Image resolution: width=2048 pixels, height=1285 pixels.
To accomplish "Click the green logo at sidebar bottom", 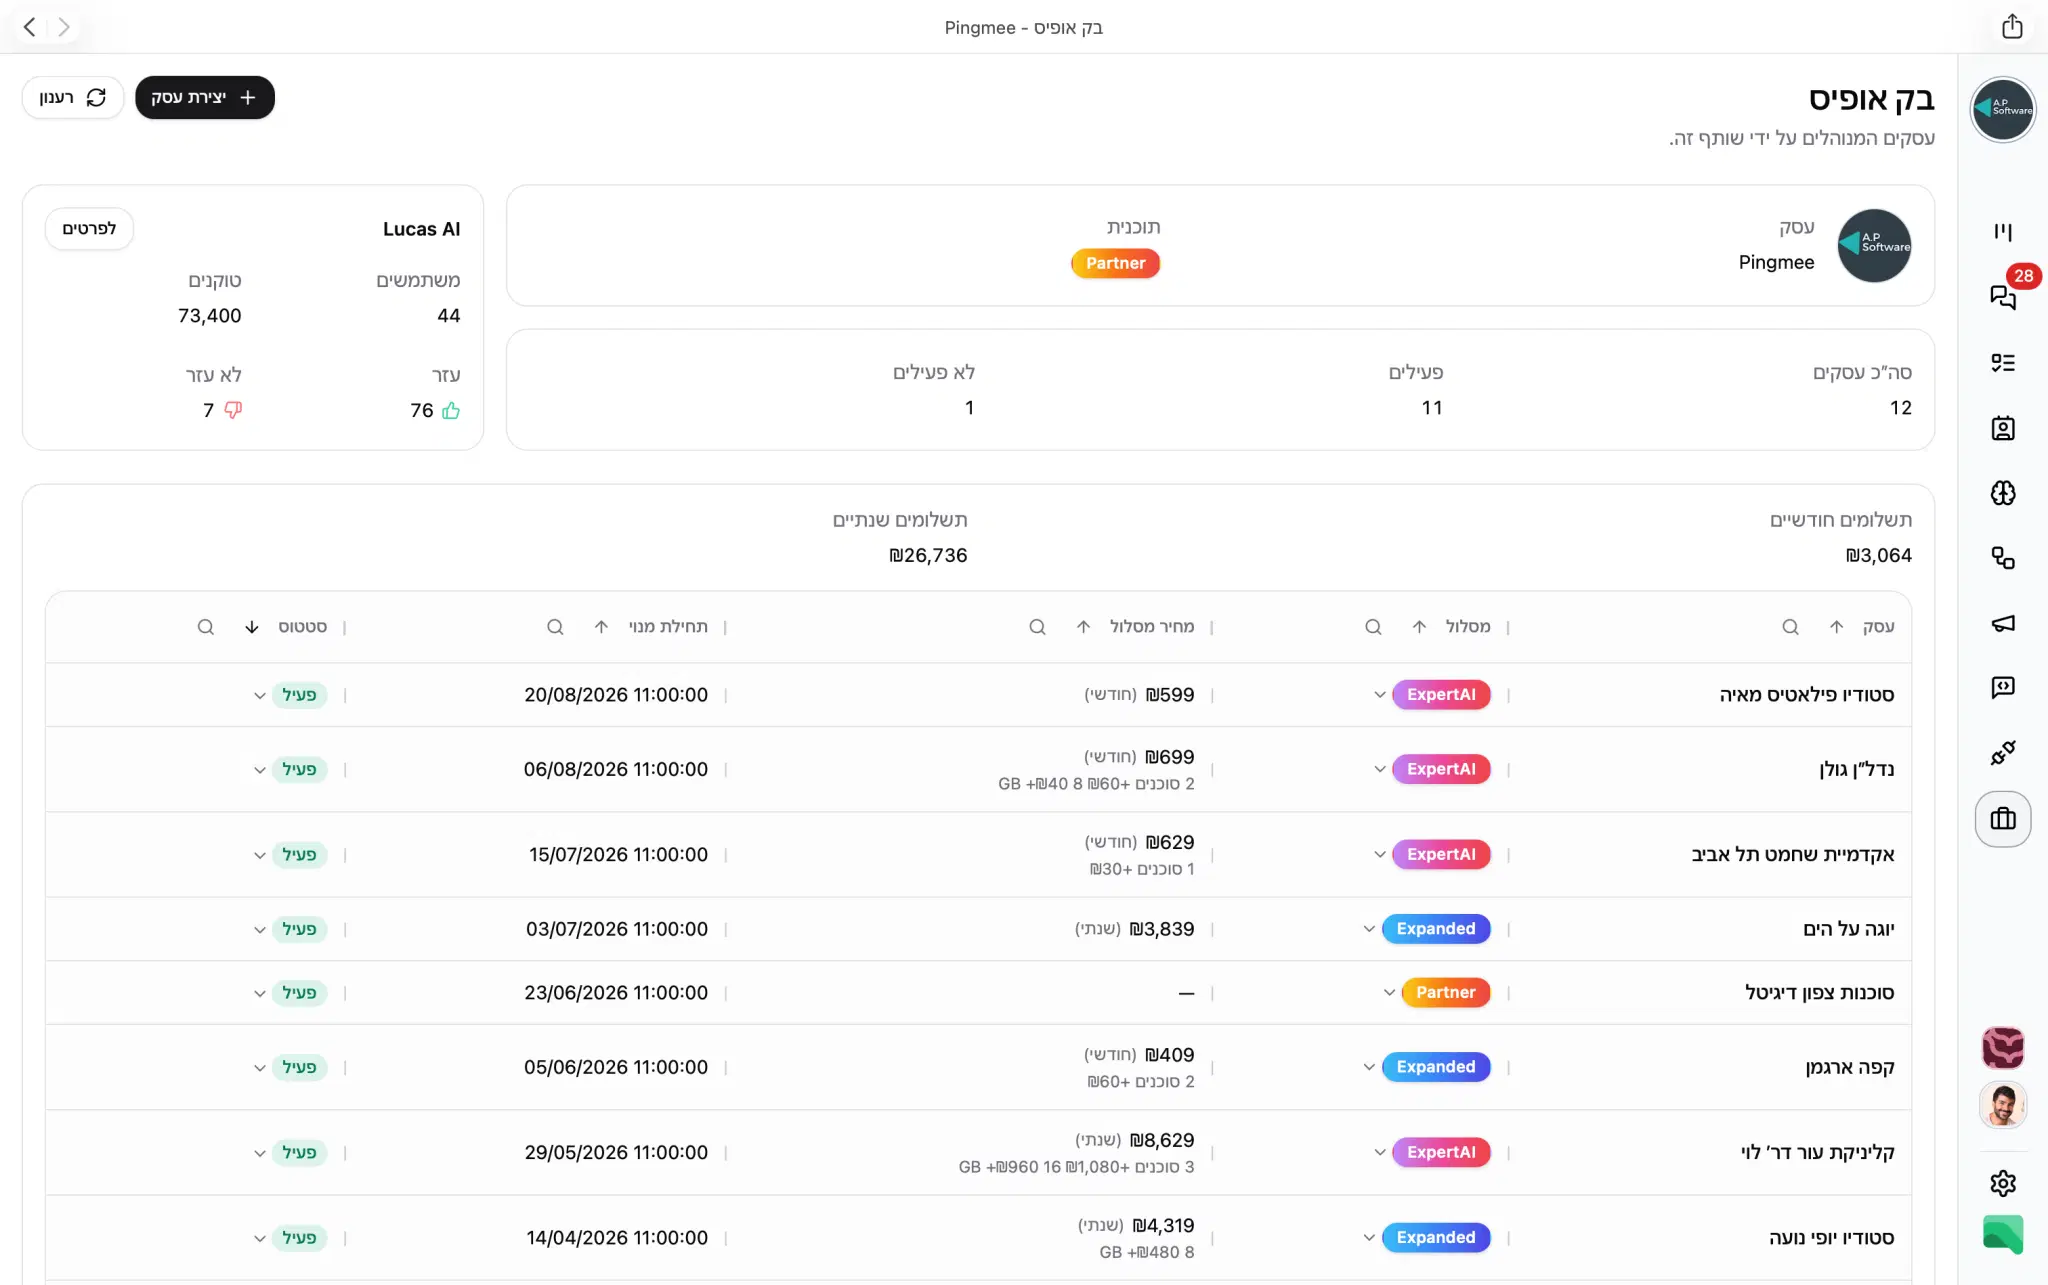I will click(x=2003, y=1235).
